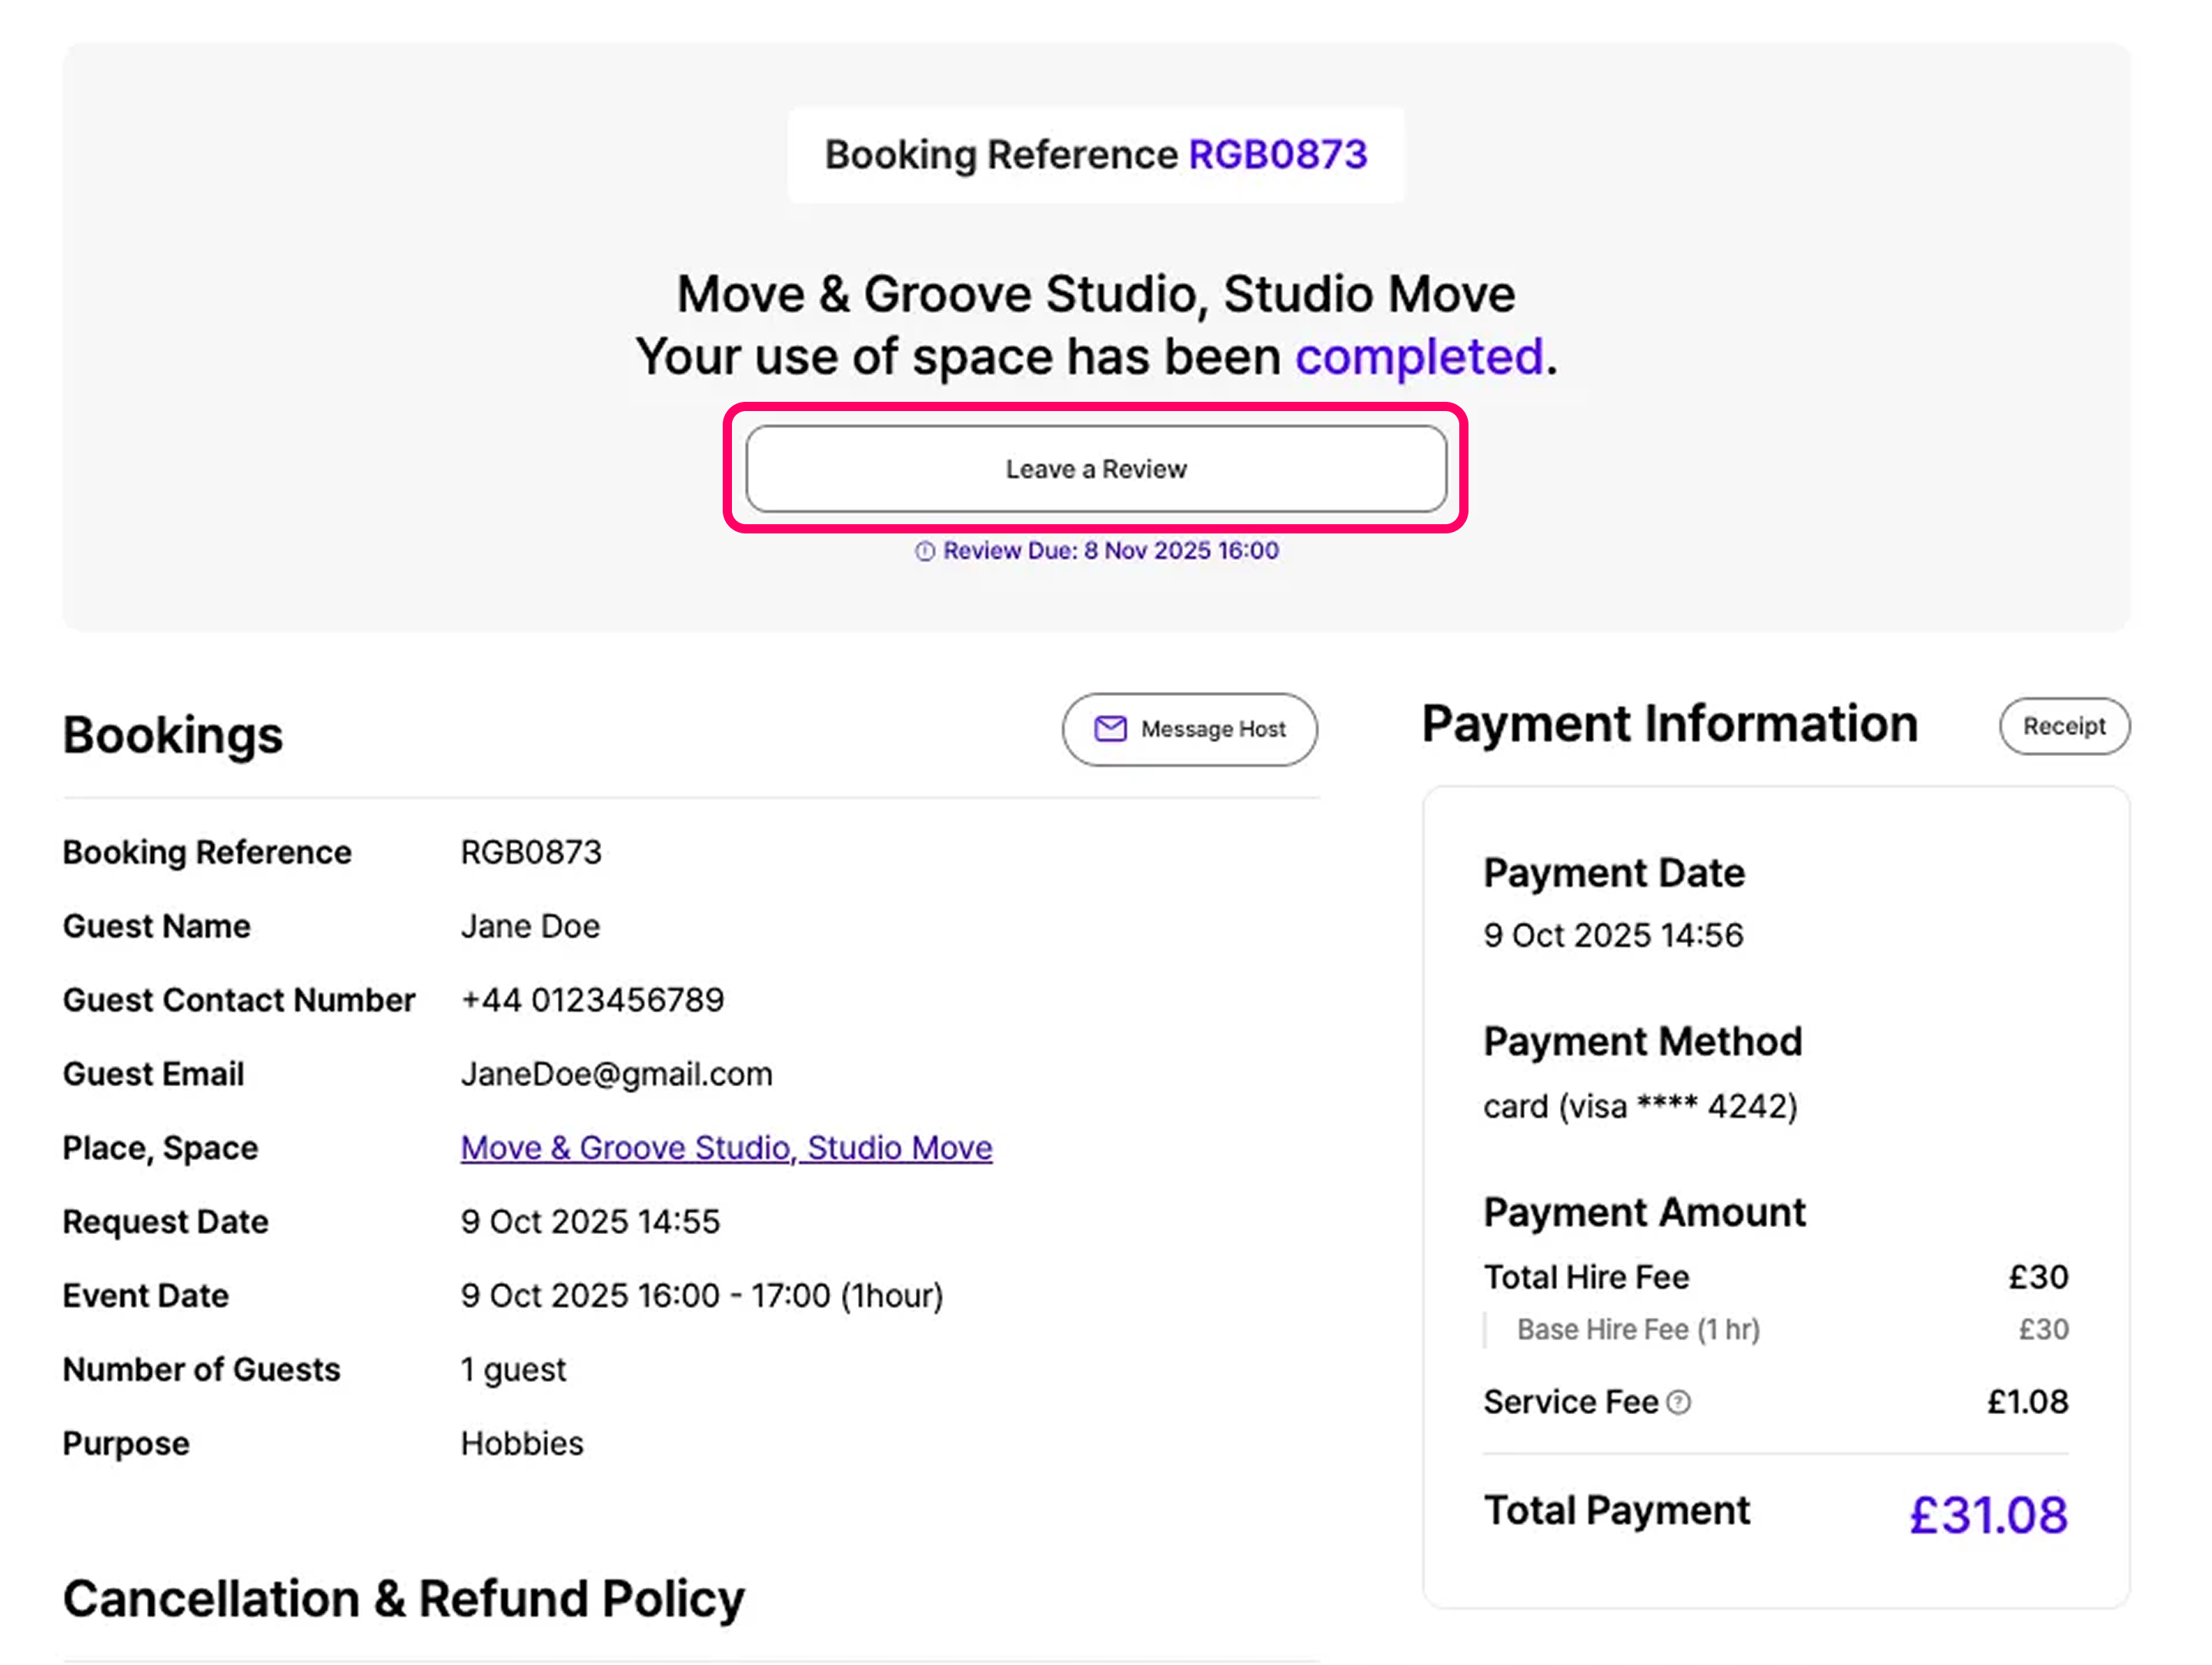Click the Leave a Review button
The width and height of the screenshot is (2212, 1665).
(x=1095, y=469)
